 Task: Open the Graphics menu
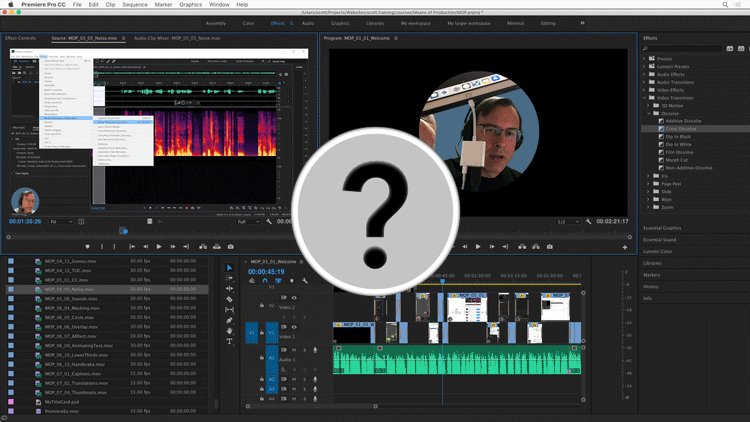190,4
